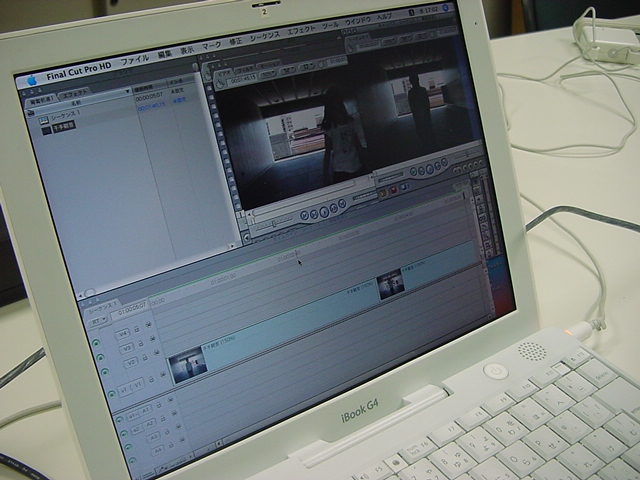
Task: Click the Viewer timecode field
Action: 243,79
